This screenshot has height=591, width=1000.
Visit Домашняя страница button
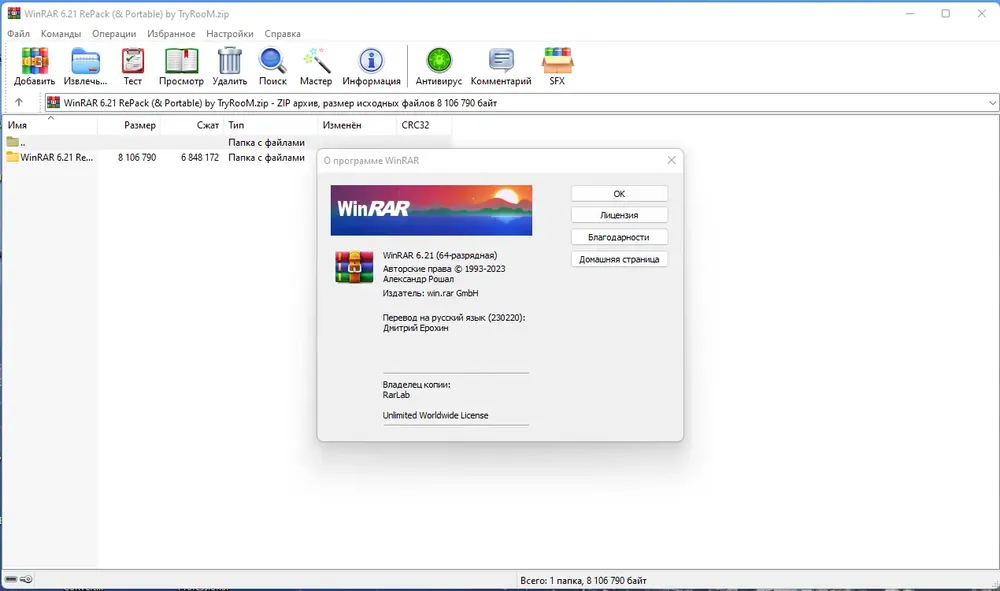click(619, 259)
